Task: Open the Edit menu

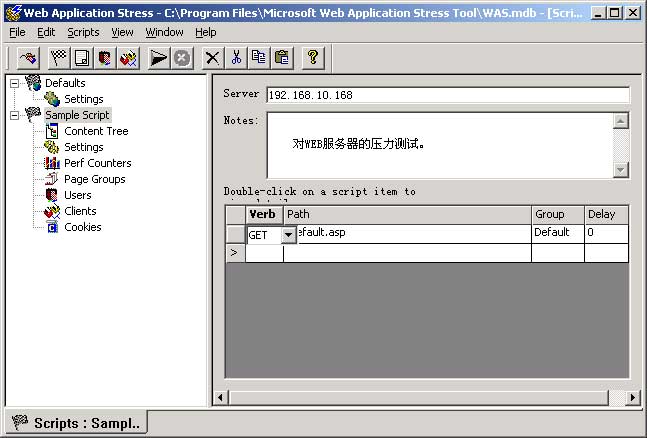Action: pyautogui.click(x=46, y=32)
